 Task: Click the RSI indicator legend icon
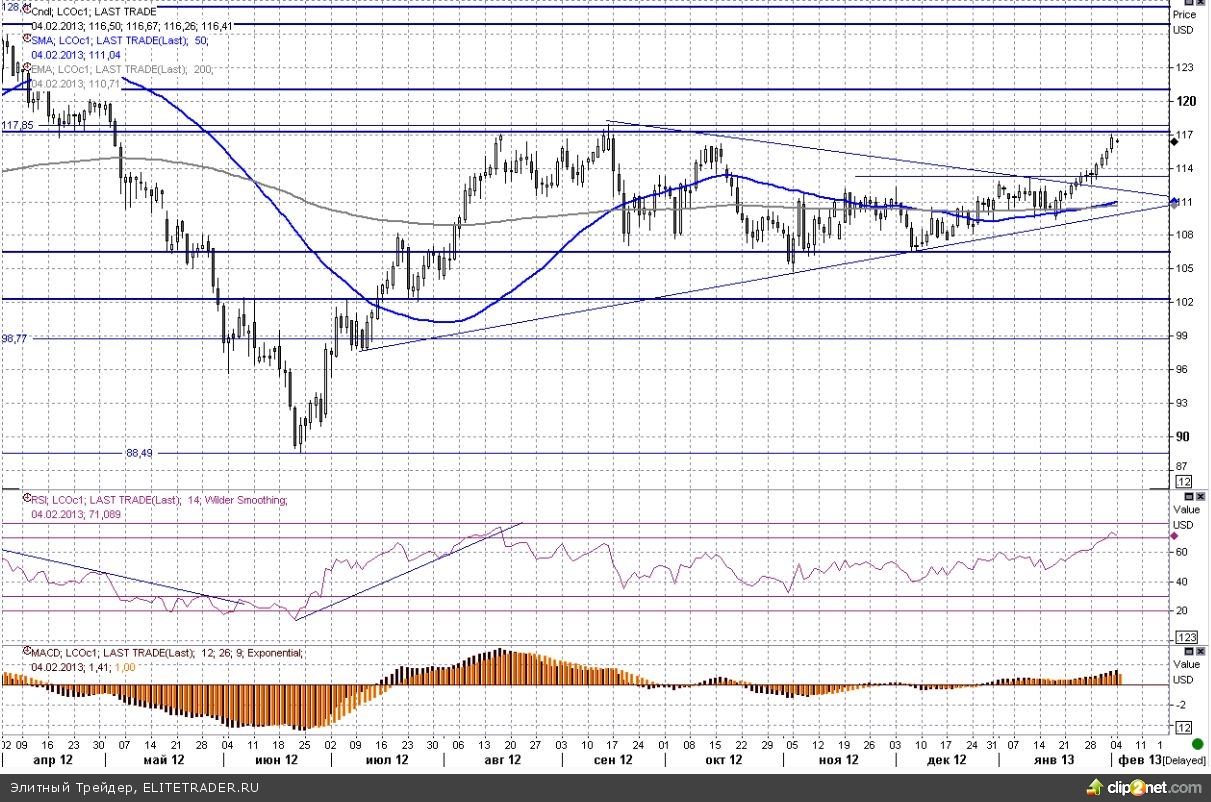click(26, 499)
